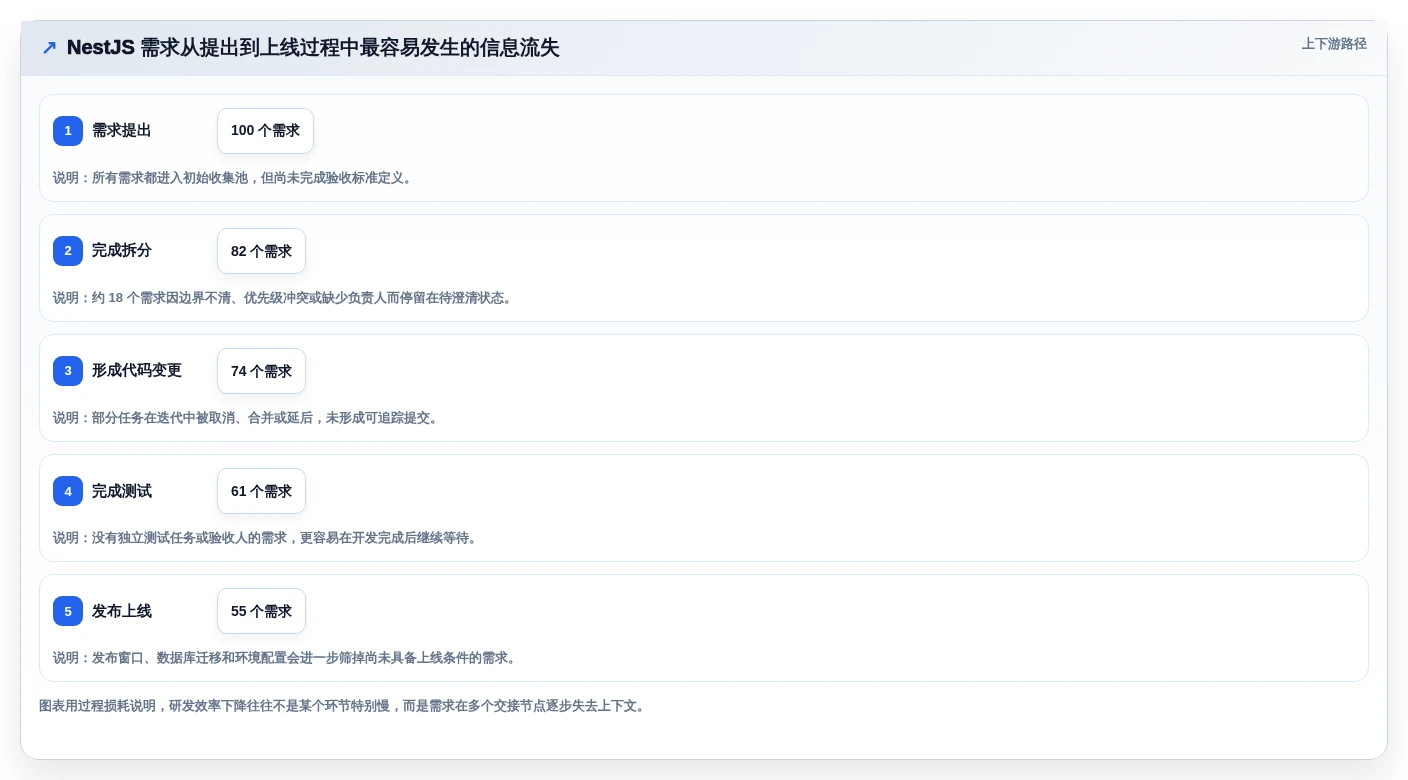Click the 发布上线 stage label
Viewport: 1408px width, 780px height.
pos(122,611)
